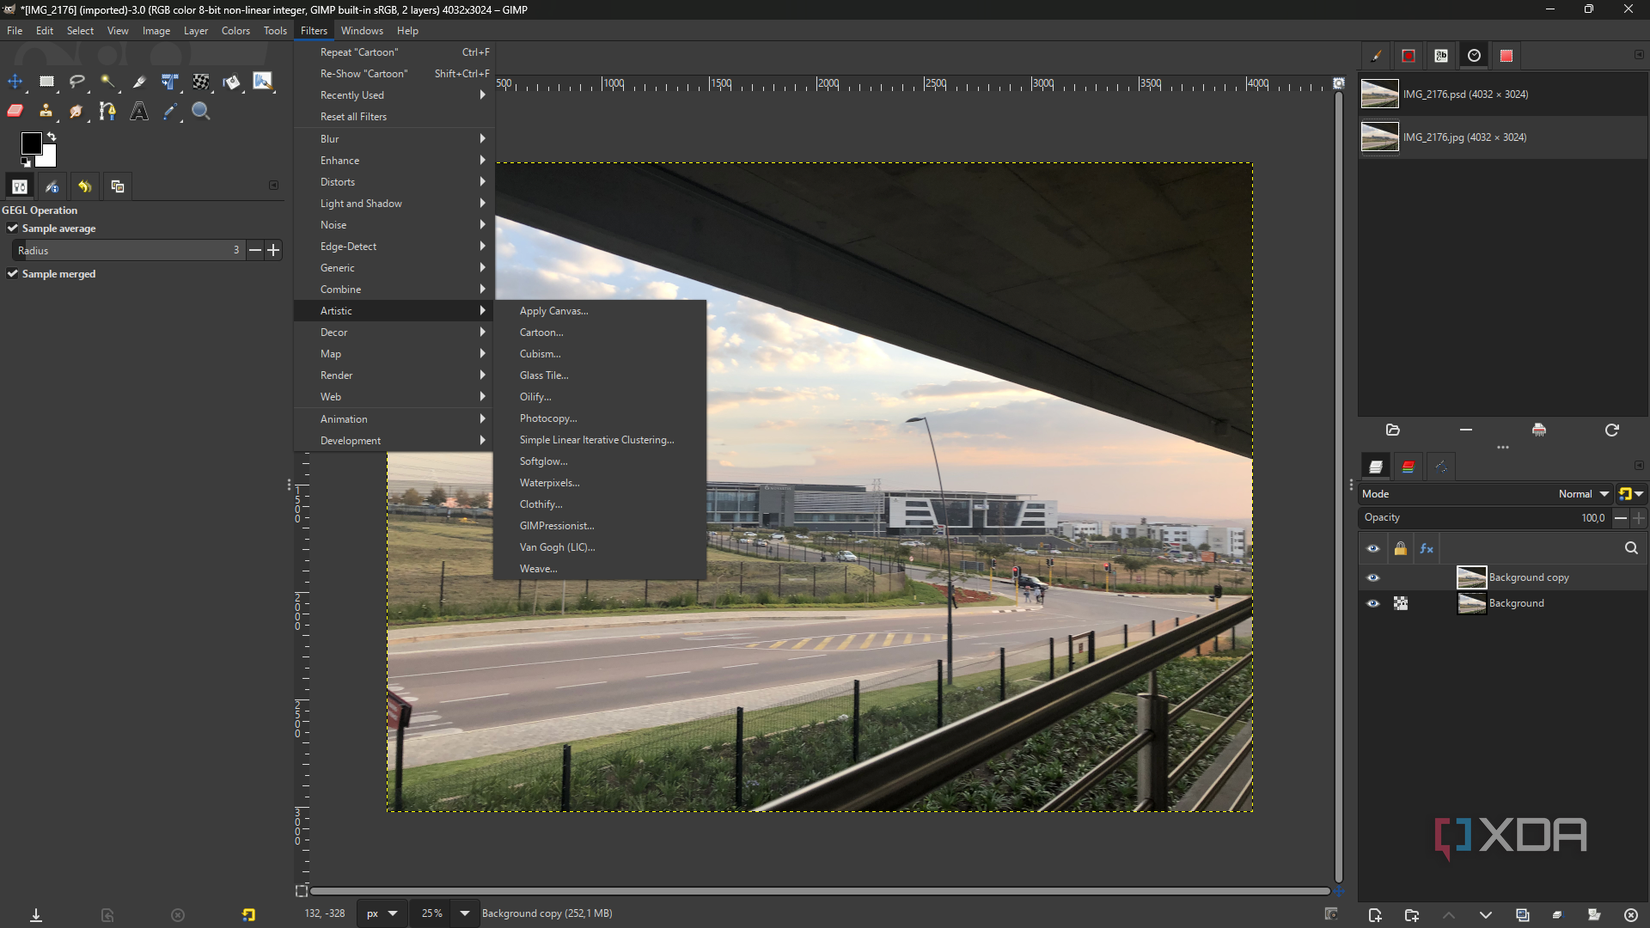This screenshot has width=1650, height=928.
Task: Pick the Text tool
Action: (139, 112)
